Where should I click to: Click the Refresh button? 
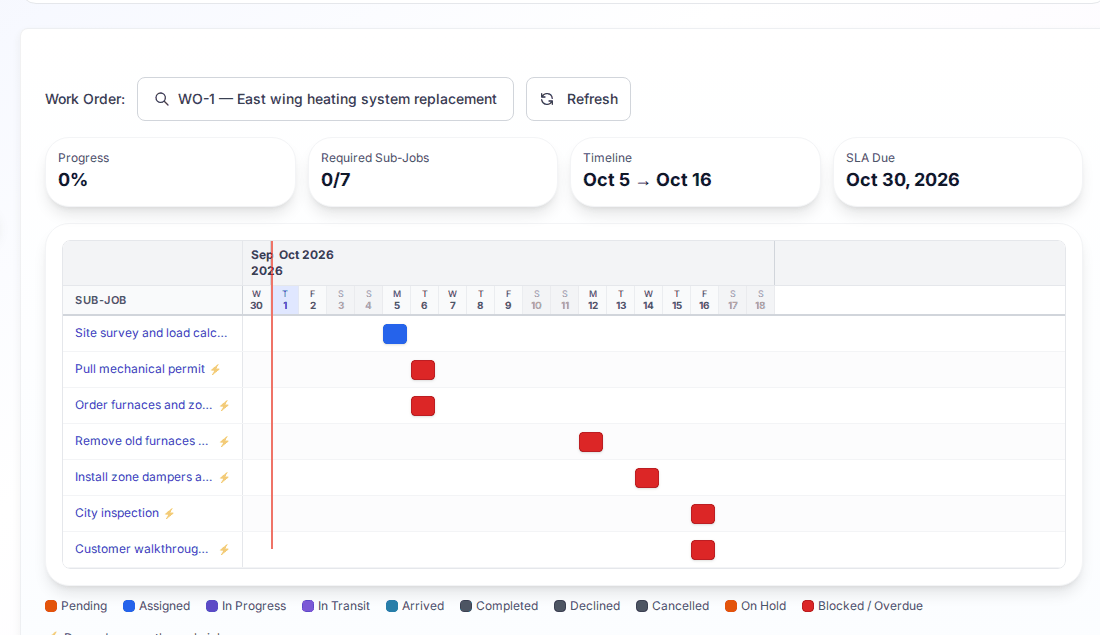pyautogui.click(x=578, y=99)
